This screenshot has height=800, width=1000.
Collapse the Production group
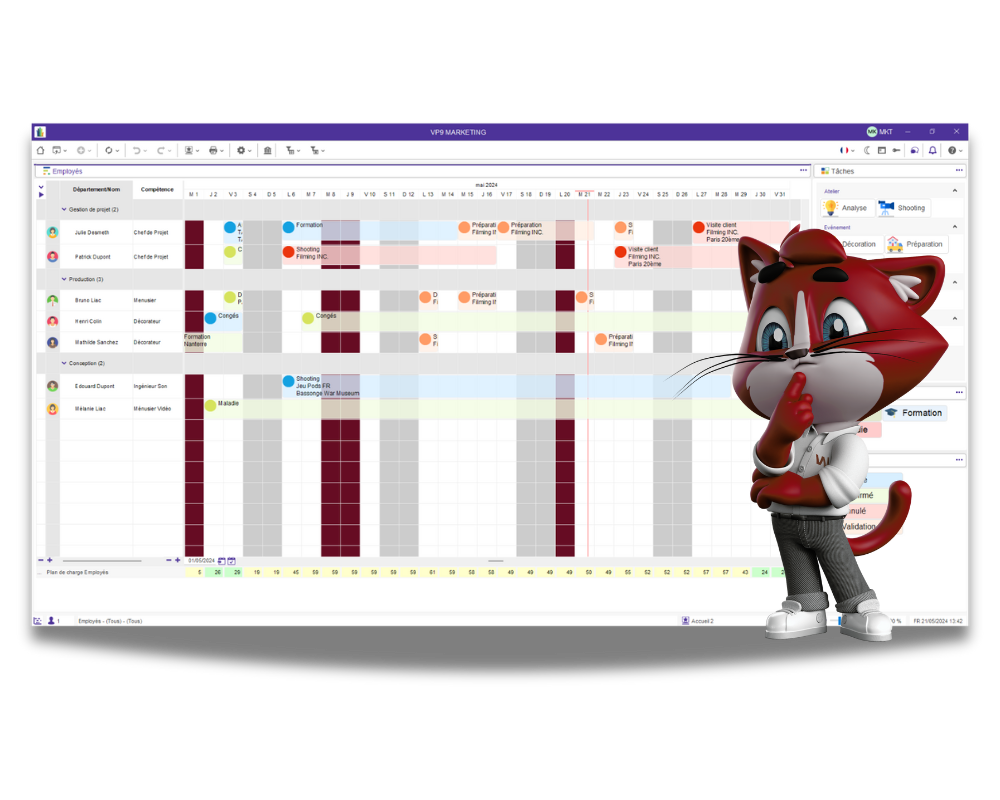pos(64,279)
